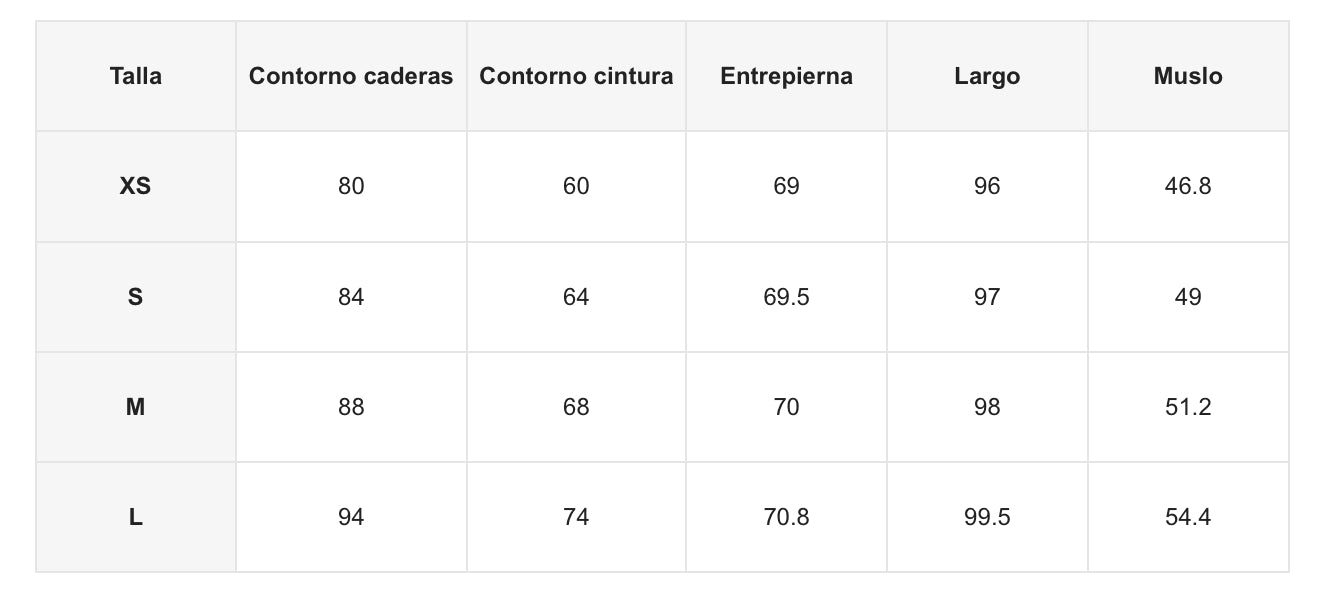Select the S length value 97
The image size is (1333, 596).
pyautogui.click(x=987, y=297)
